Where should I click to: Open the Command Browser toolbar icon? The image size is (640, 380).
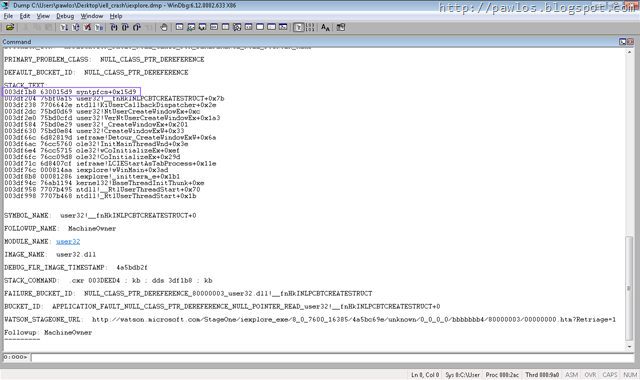pos(283,27)
